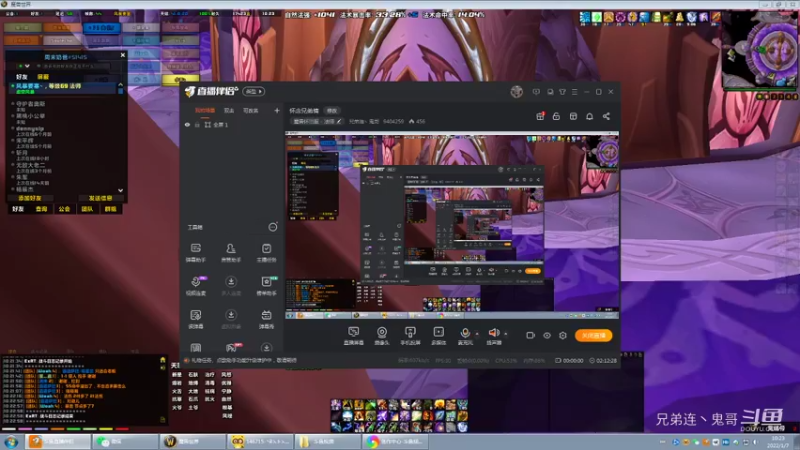The image size is (800, 450).
Task: Open the feedback message icon in title bar
Action: click(x=536, y=92)
